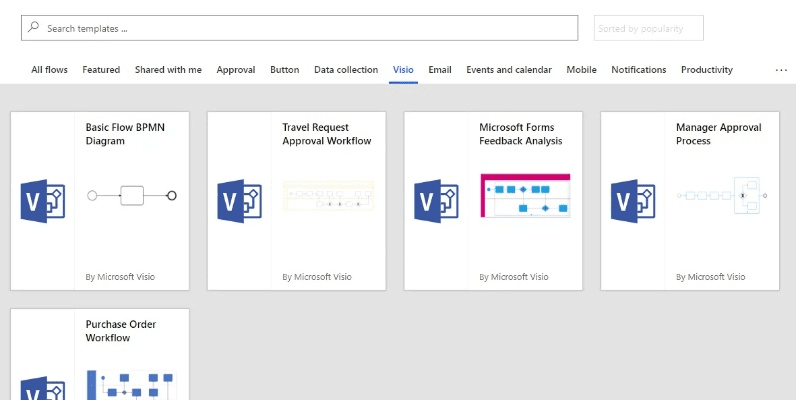This screenshot has width=796, height=400.
Task: Open Microsoft Forms Feedback Analysis diagram preview
Action: 524,195
